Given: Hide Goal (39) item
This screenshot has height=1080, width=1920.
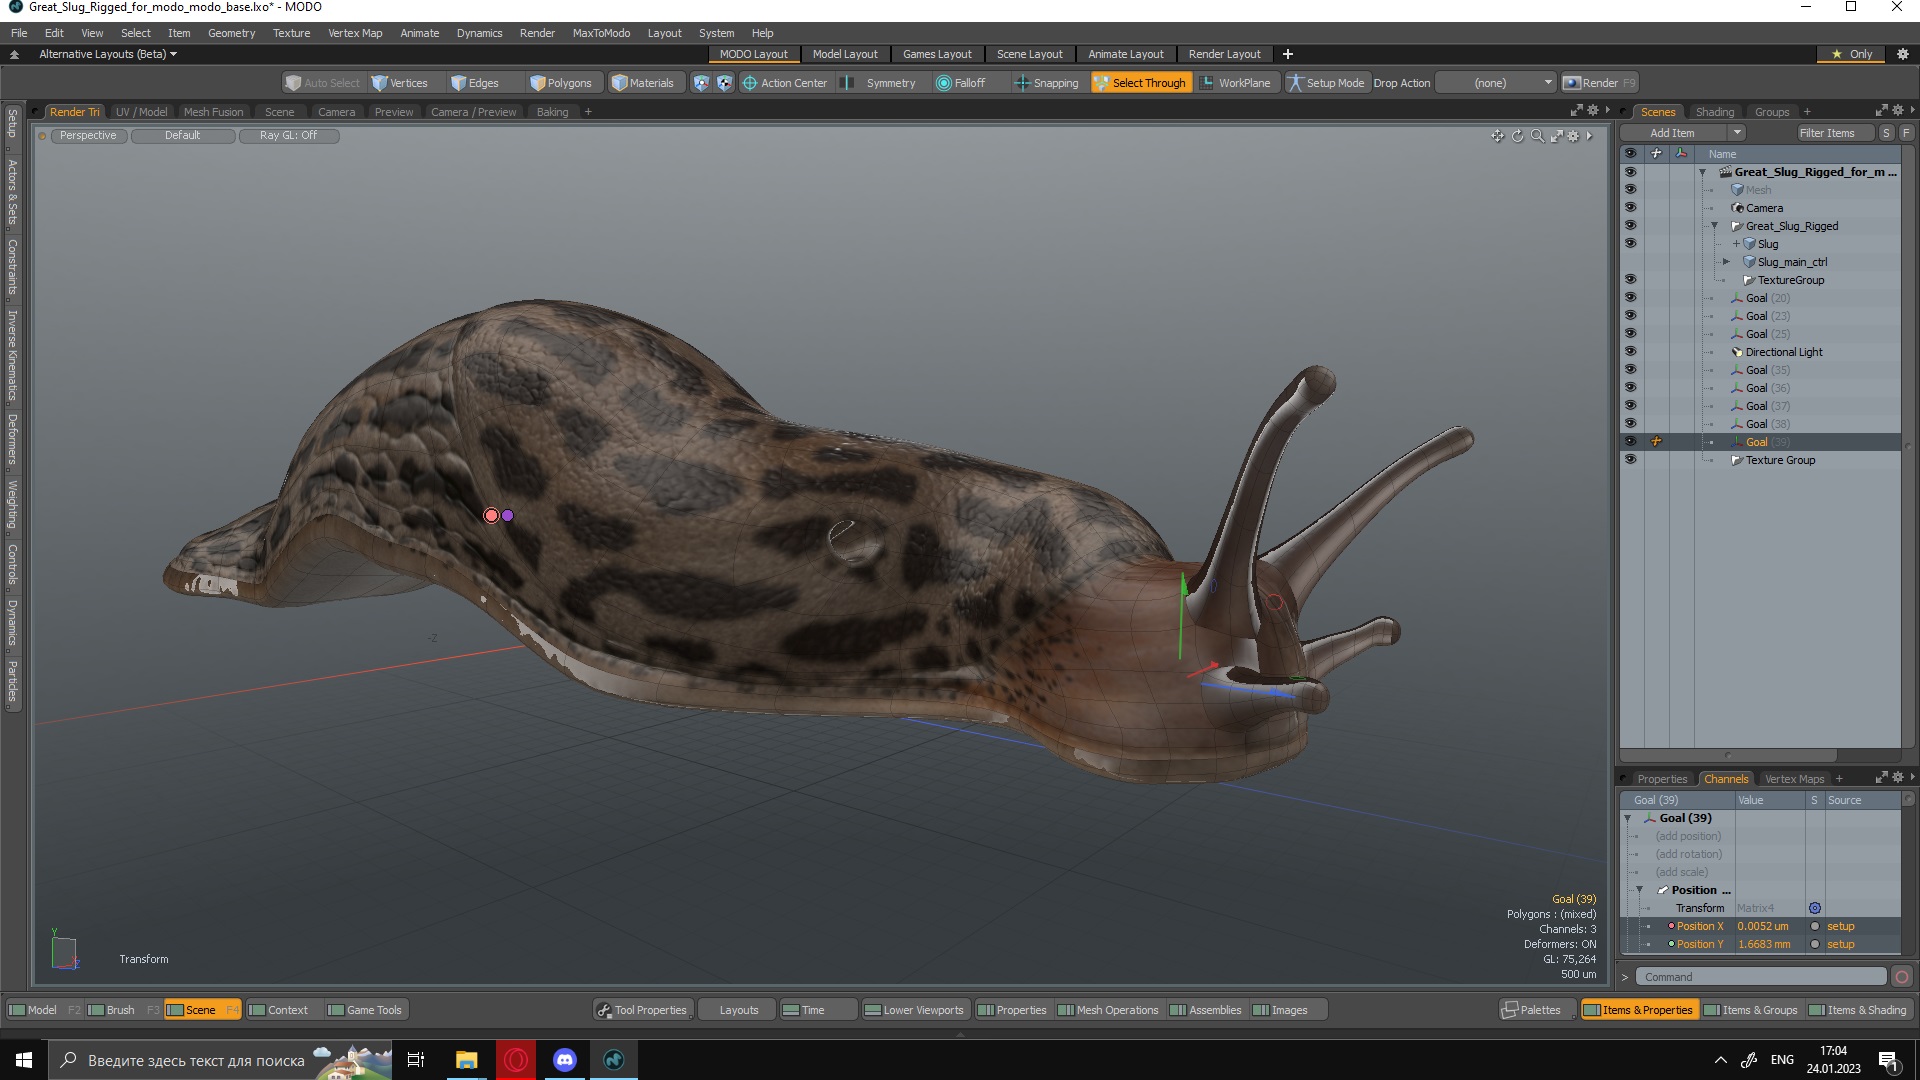Looking at the screenshot, I should (x=1631, y=442).
